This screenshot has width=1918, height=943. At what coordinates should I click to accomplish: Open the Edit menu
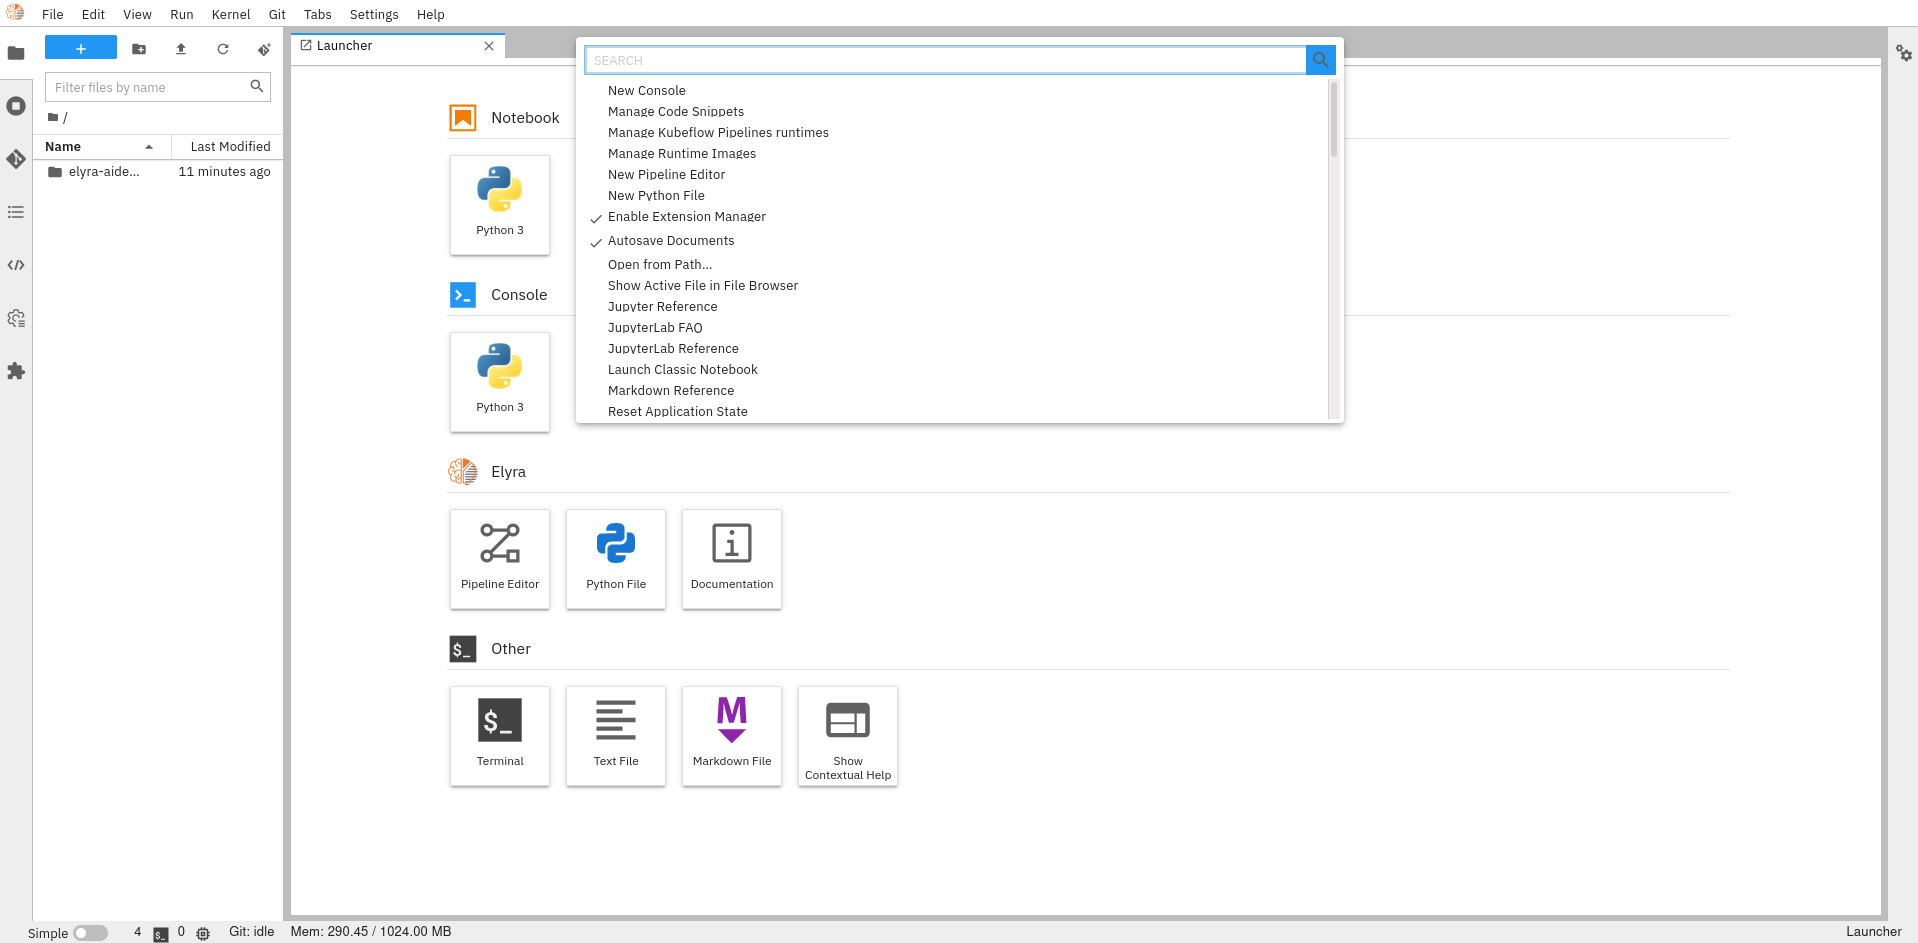(x=93, y=14)
